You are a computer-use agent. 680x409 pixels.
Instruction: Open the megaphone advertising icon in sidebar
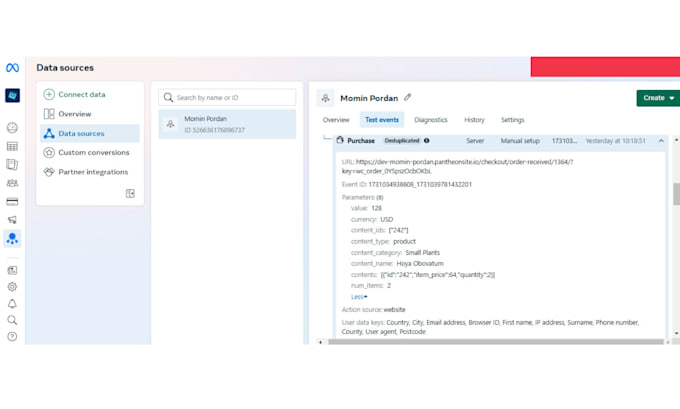[12, 220]
